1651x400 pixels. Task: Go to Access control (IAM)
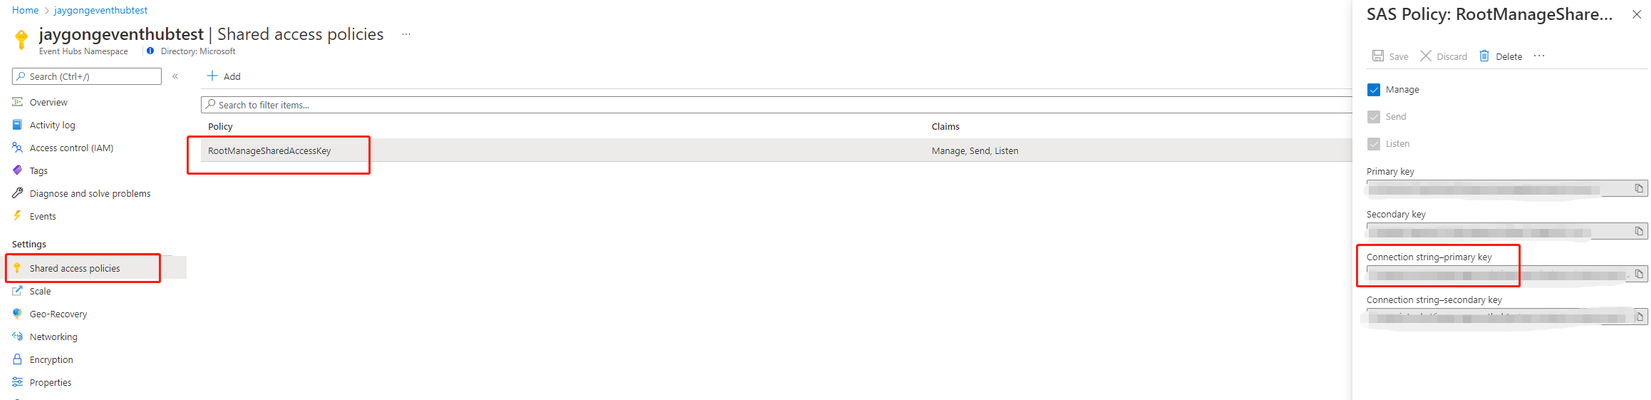pos(71,148)
